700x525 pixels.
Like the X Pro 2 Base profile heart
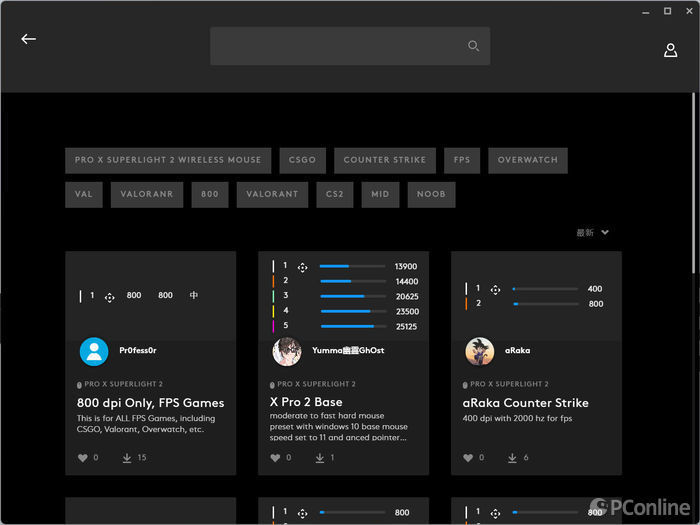[x=275, y=458]
